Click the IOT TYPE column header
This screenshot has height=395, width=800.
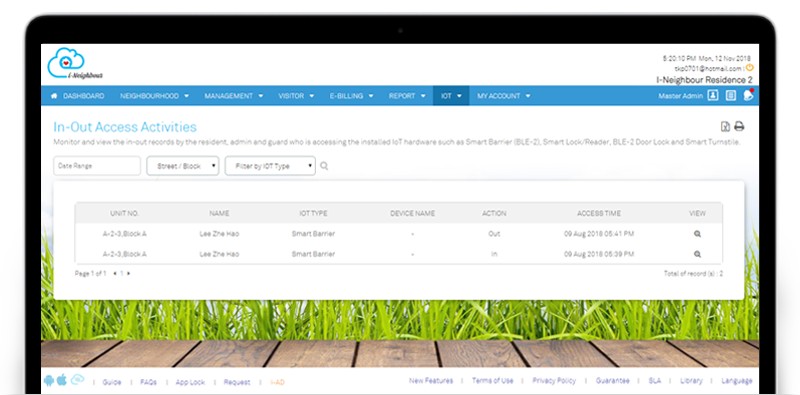click(313, 213)
